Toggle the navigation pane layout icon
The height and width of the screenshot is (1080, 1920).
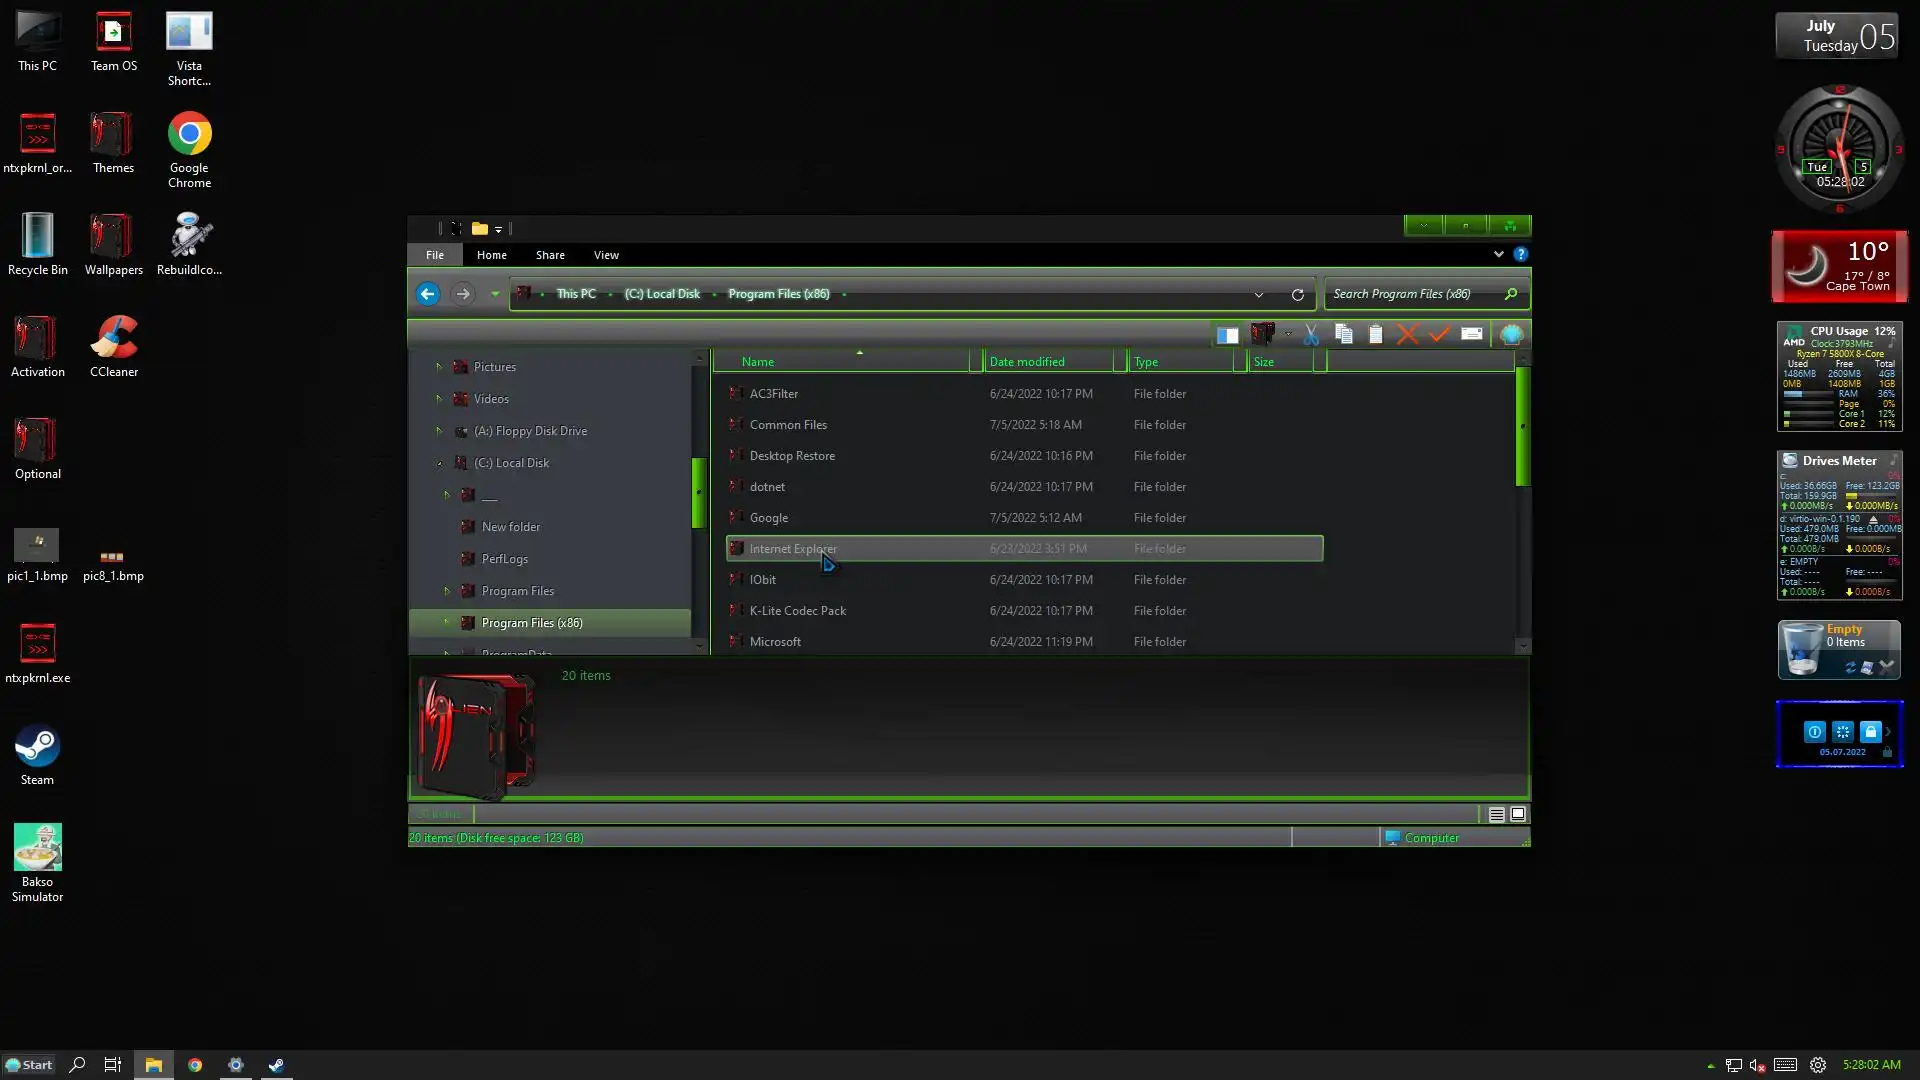(1227, 335)
